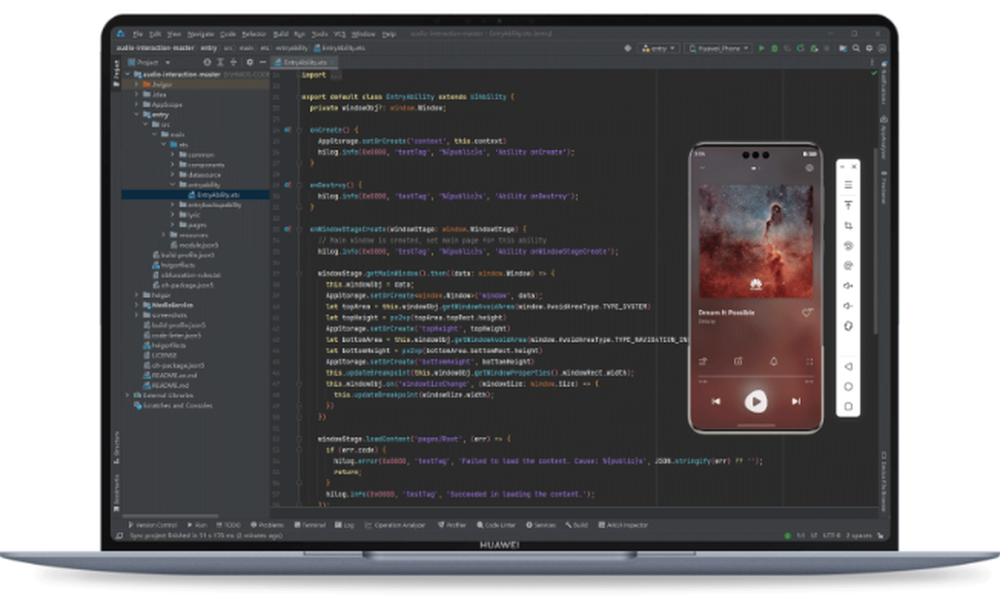Open the Terminal tool window
The image size is (1000, 612).
tap(309, 525)
